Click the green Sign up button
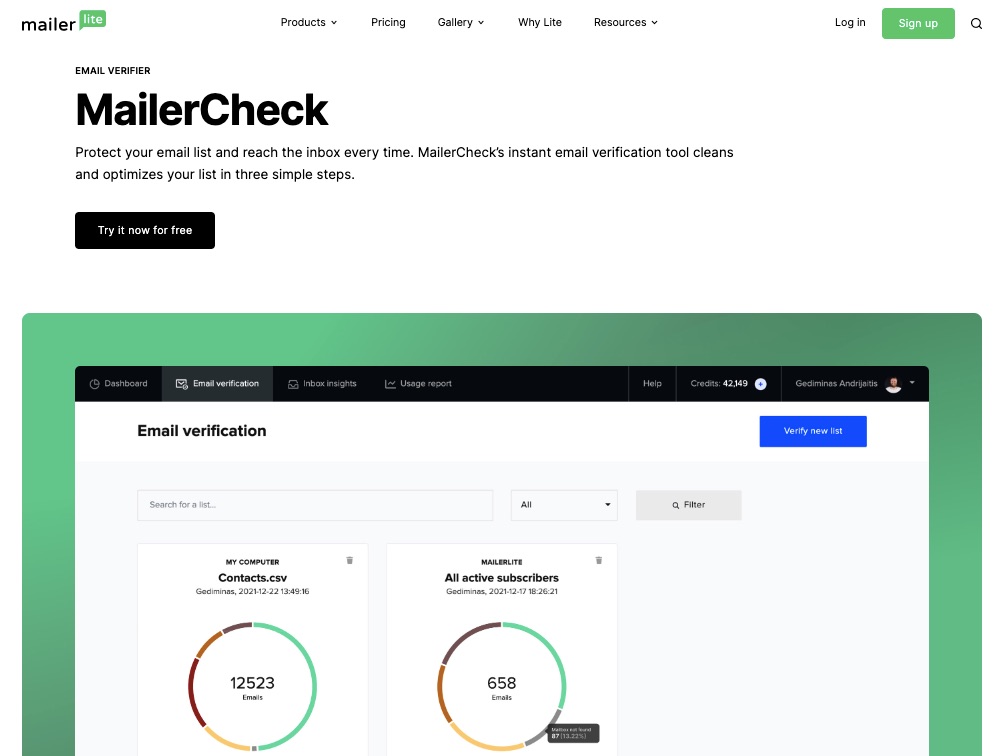 (918, 23)
